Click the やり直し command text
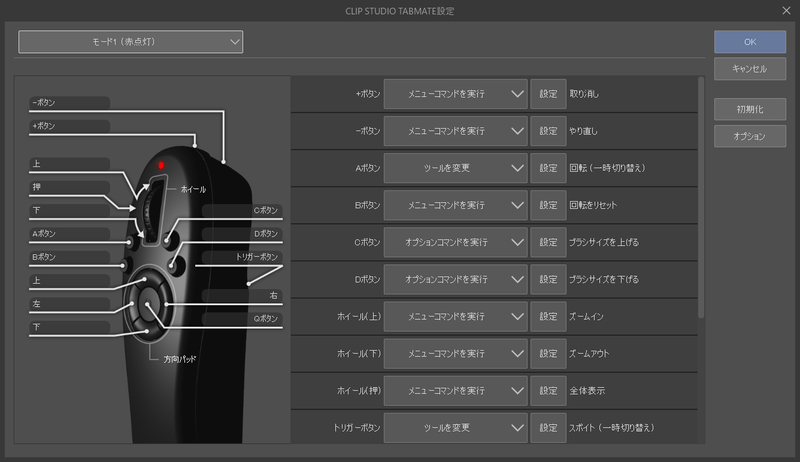This screenshot has width=800, height=462. coord(584,131)
